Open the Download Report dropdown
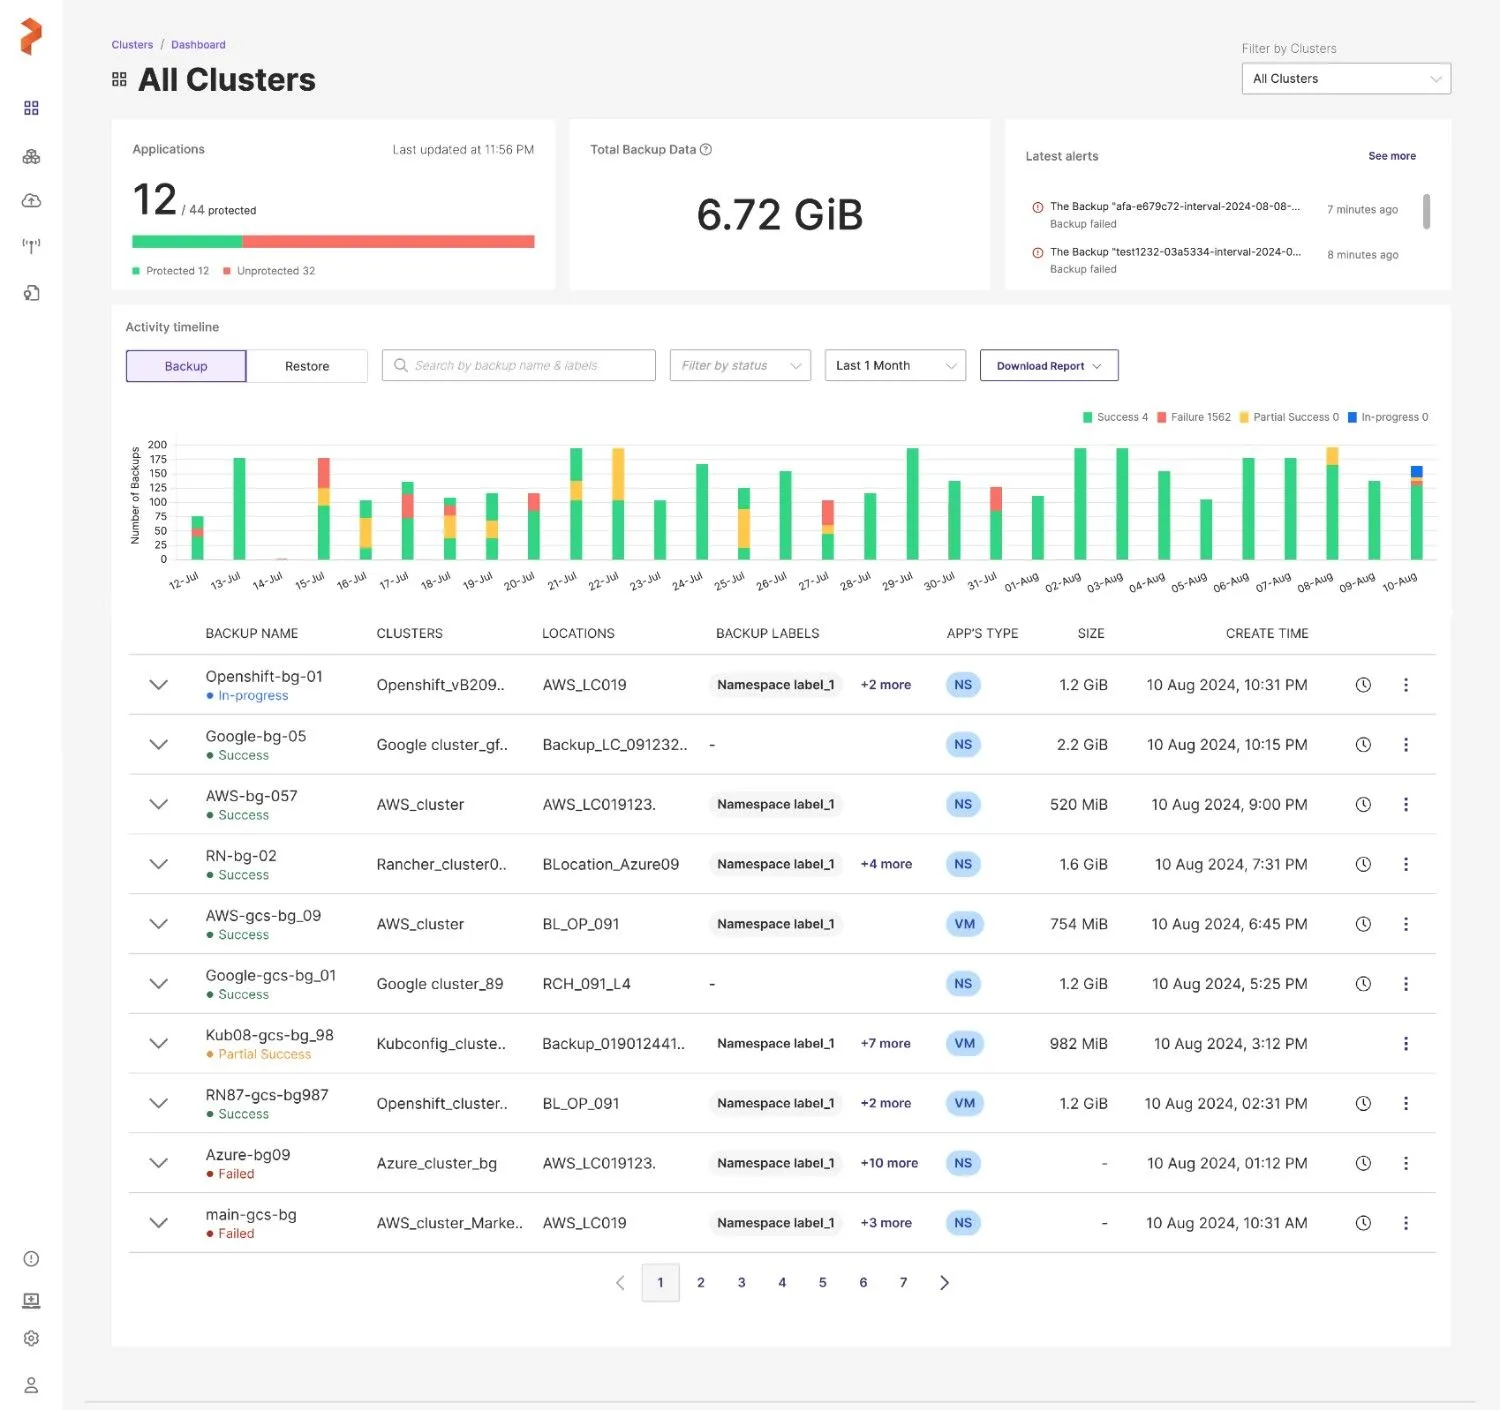The height and width of the screenshot is (1410, 1500). pyautogui.click(x=1049, y=366)
